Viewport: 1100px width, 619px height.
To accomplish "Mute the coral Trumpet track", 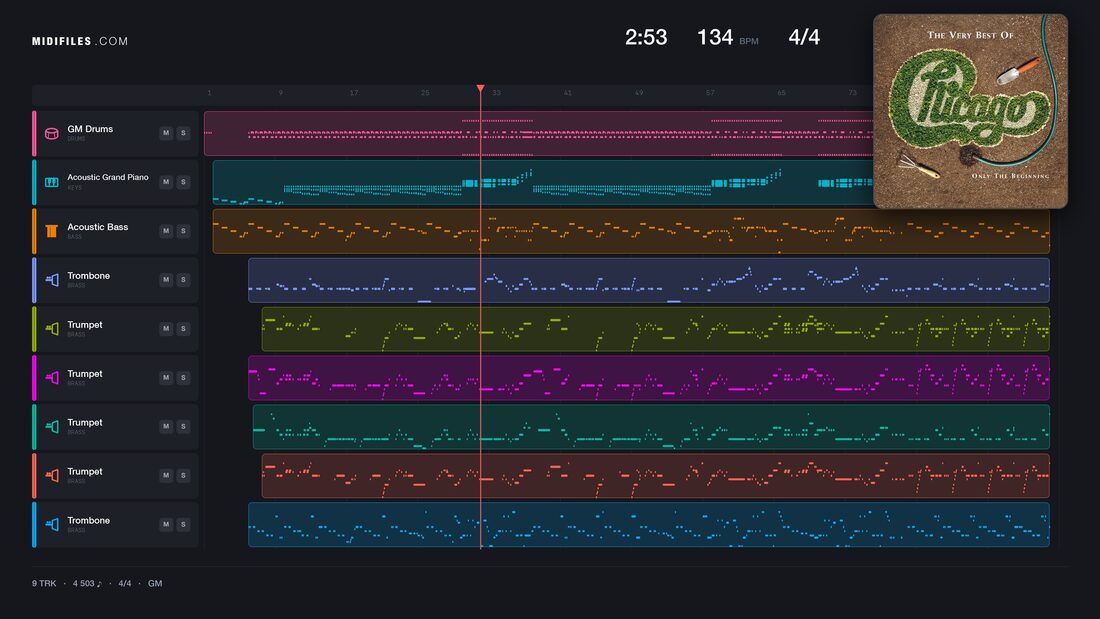I will point(166,476).
